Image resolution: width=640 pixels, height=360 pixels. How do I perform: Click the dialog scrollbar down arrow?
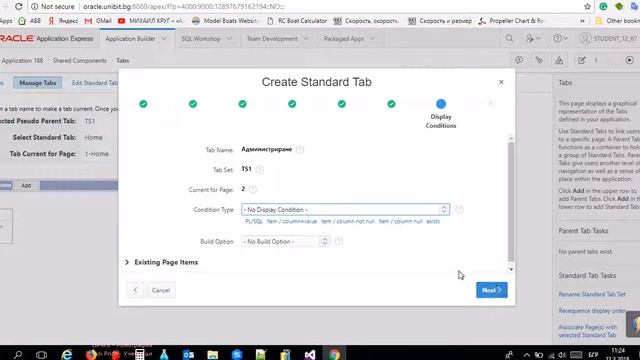tap(511, 269)
